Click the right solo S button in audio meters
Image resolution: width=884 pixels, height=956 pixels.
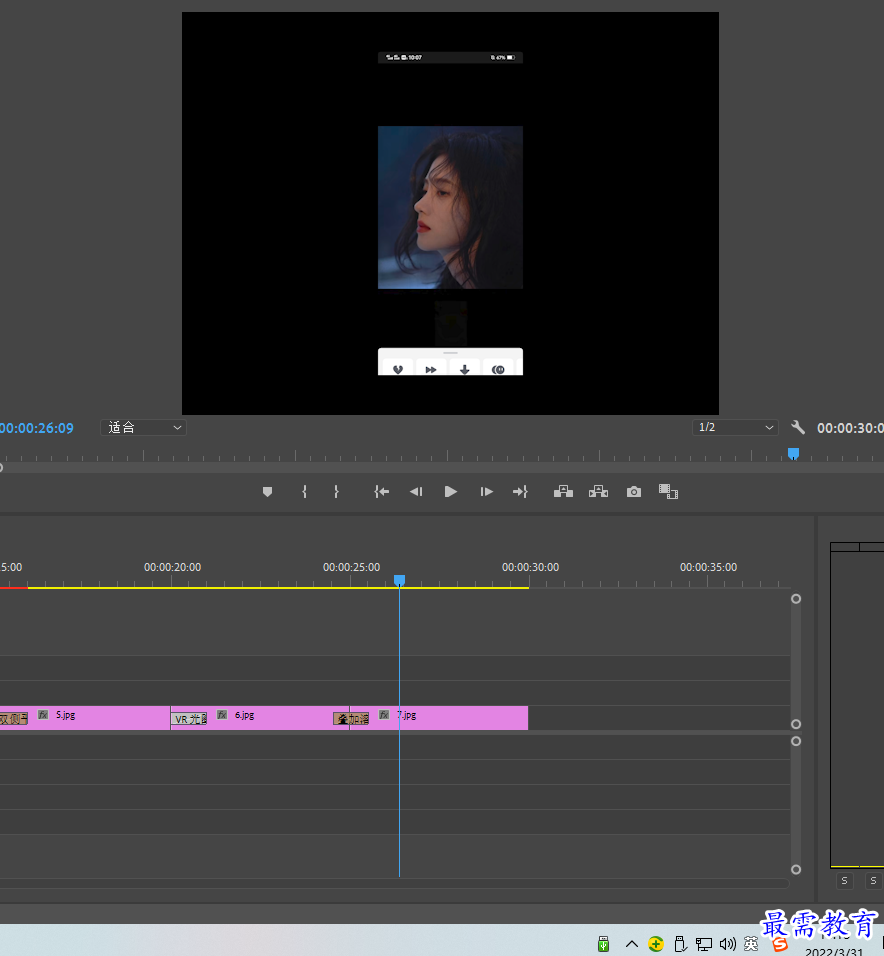click(x=873, y=880)
